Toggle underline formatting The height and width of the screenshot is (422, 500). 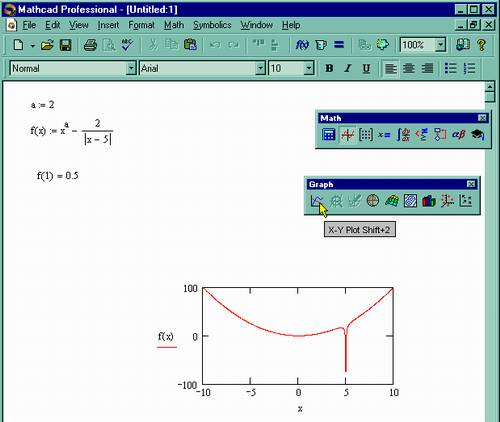(366, 68)
